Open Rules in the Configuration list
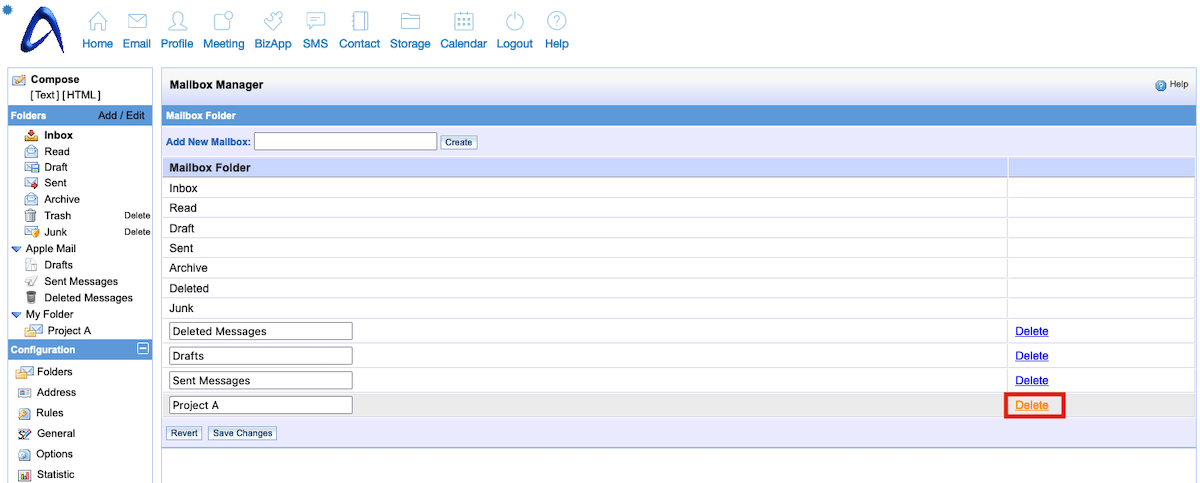 pyautogui.click(x=49, y=413)
